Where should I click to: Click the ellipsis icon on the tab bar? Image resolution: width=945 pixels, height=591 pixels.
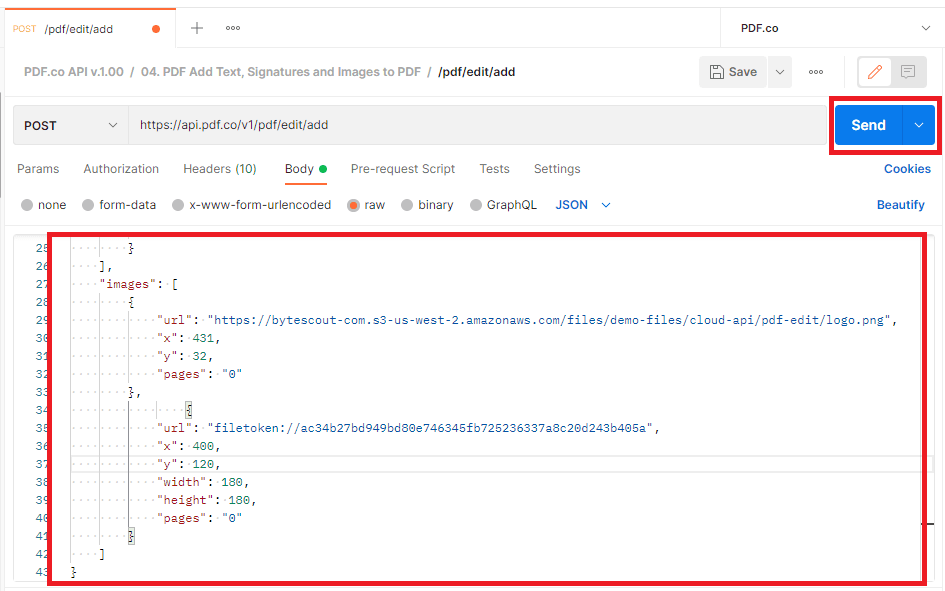pyautogui.click(x=232, y=27)
